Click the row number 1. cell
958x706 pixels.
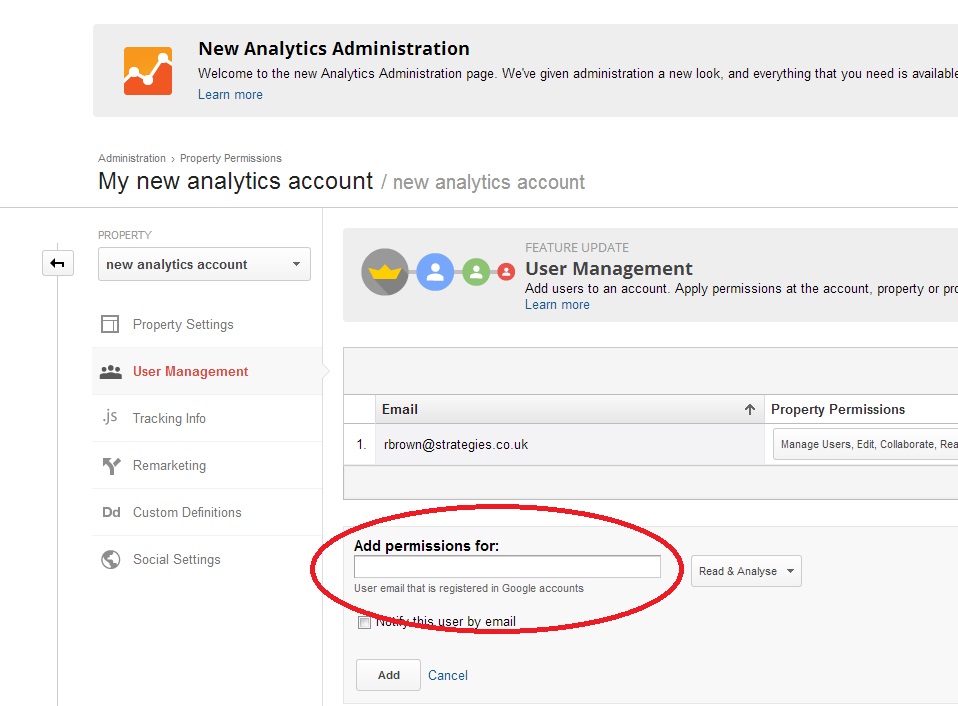[360, 445]
